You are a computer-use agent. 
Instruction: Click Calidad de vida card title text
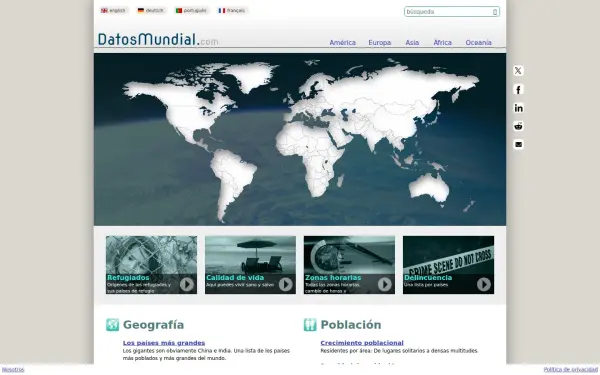coord(235,278)
